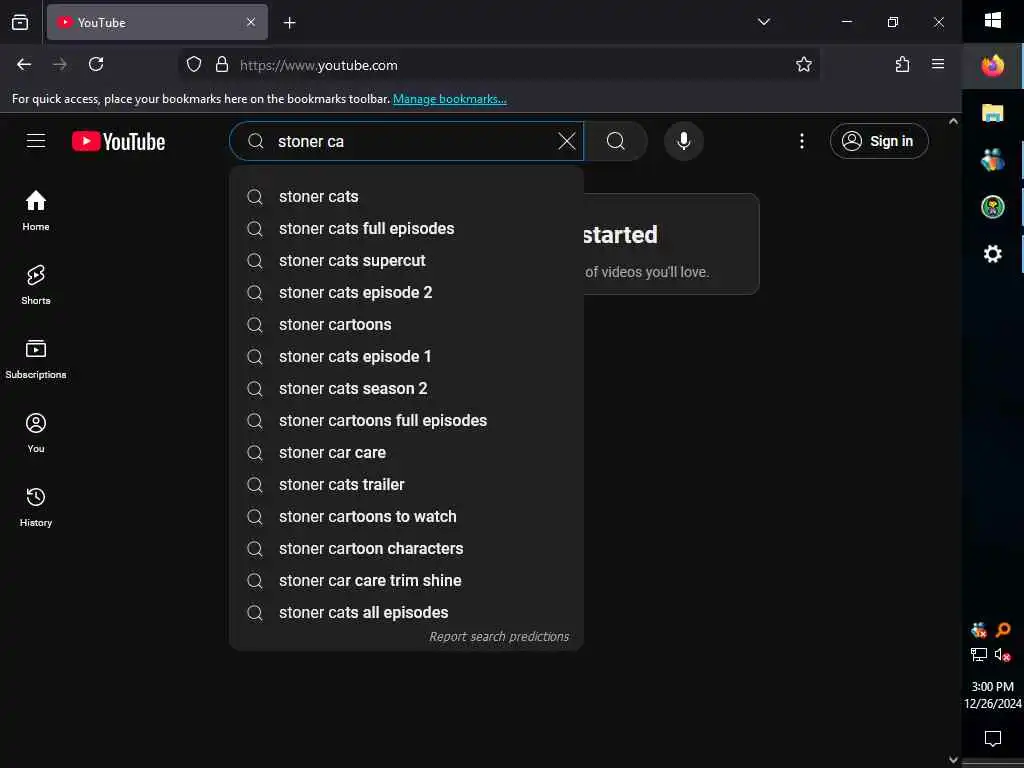Choose 'stoner cats trailer' suggestion
The height and width of the screenshot is (768, 1024).
(x=406, y=485)
